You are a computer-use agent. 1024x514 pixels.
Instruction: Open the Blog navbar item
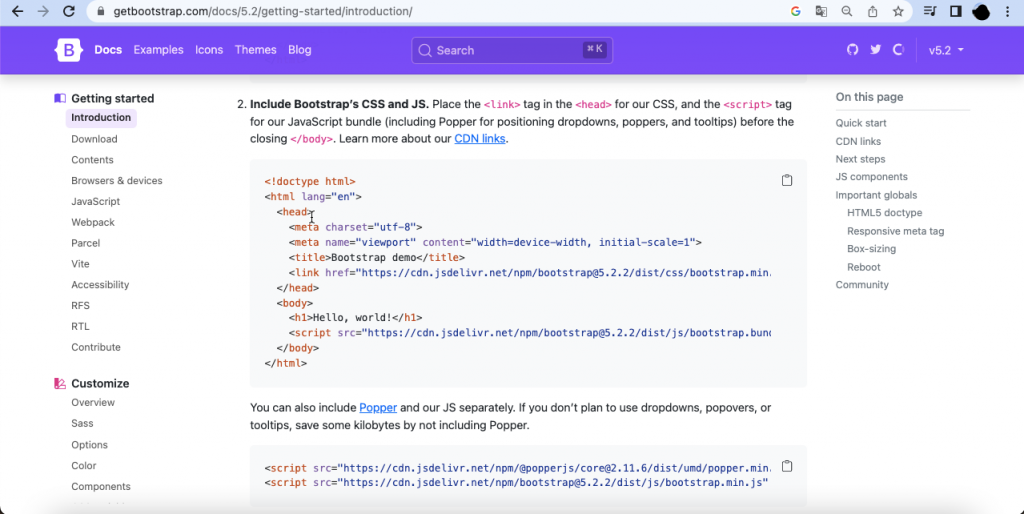[x=300, y=50]
